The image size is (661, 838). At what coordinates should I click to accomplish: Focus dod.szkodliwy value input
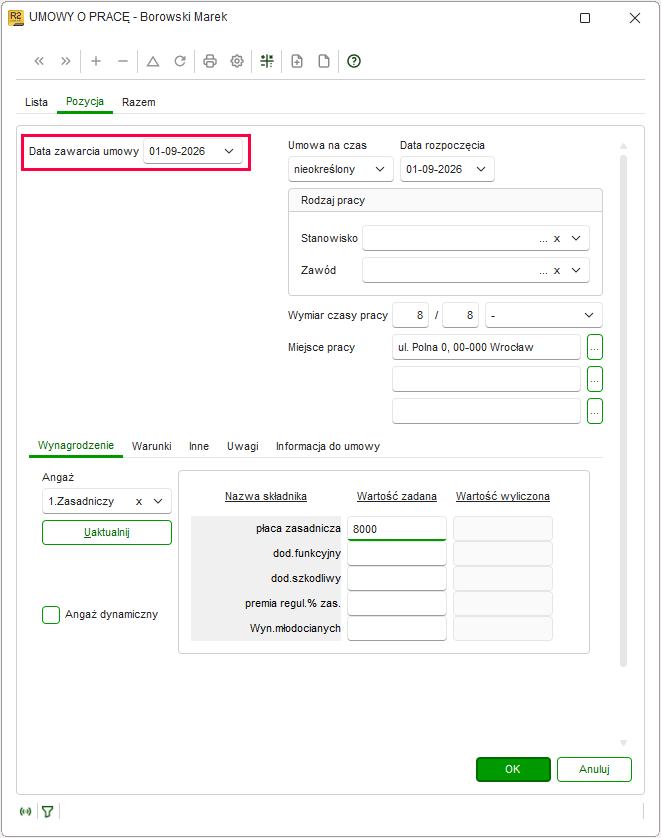point(396,579)
